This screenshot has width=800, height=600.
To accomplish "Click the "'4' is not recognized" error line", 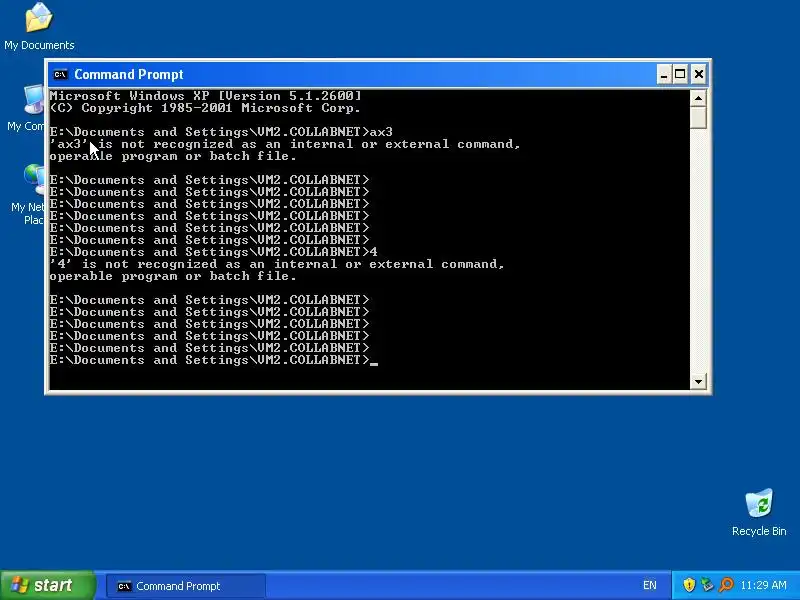I will [277, 264].
